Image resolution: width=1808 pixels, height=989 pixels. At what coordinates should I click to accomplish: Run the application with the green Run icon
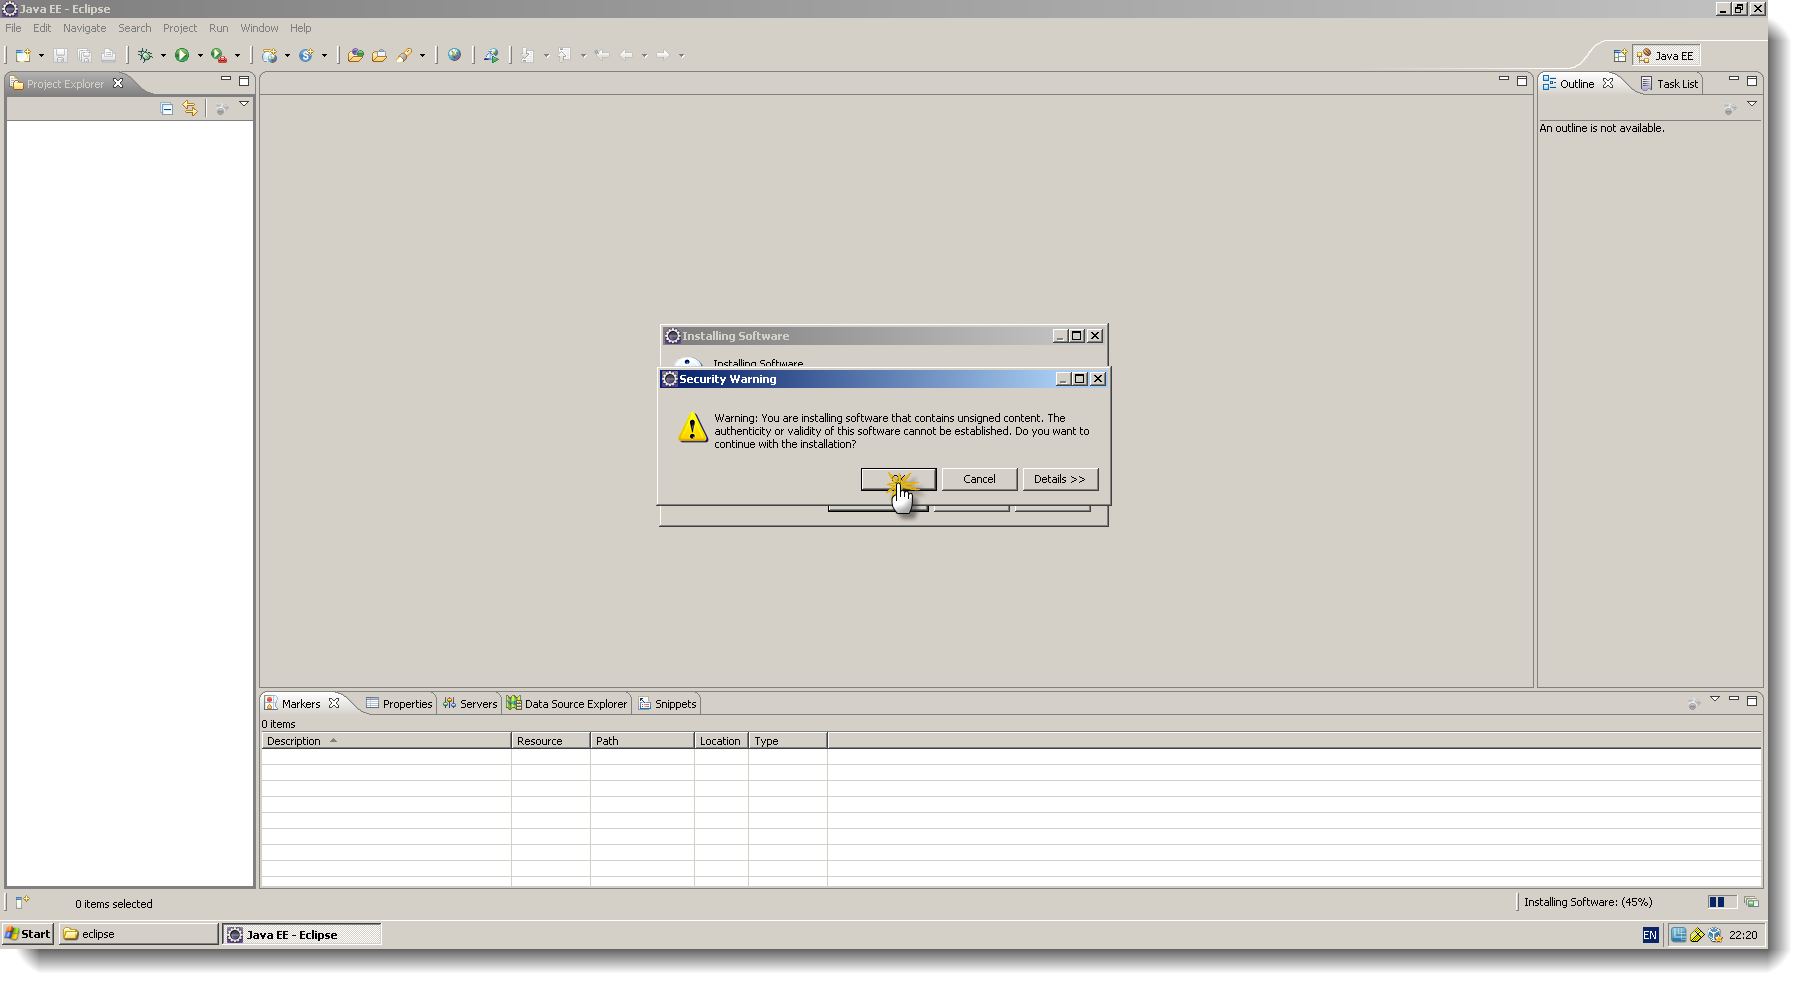coord(182,55)
